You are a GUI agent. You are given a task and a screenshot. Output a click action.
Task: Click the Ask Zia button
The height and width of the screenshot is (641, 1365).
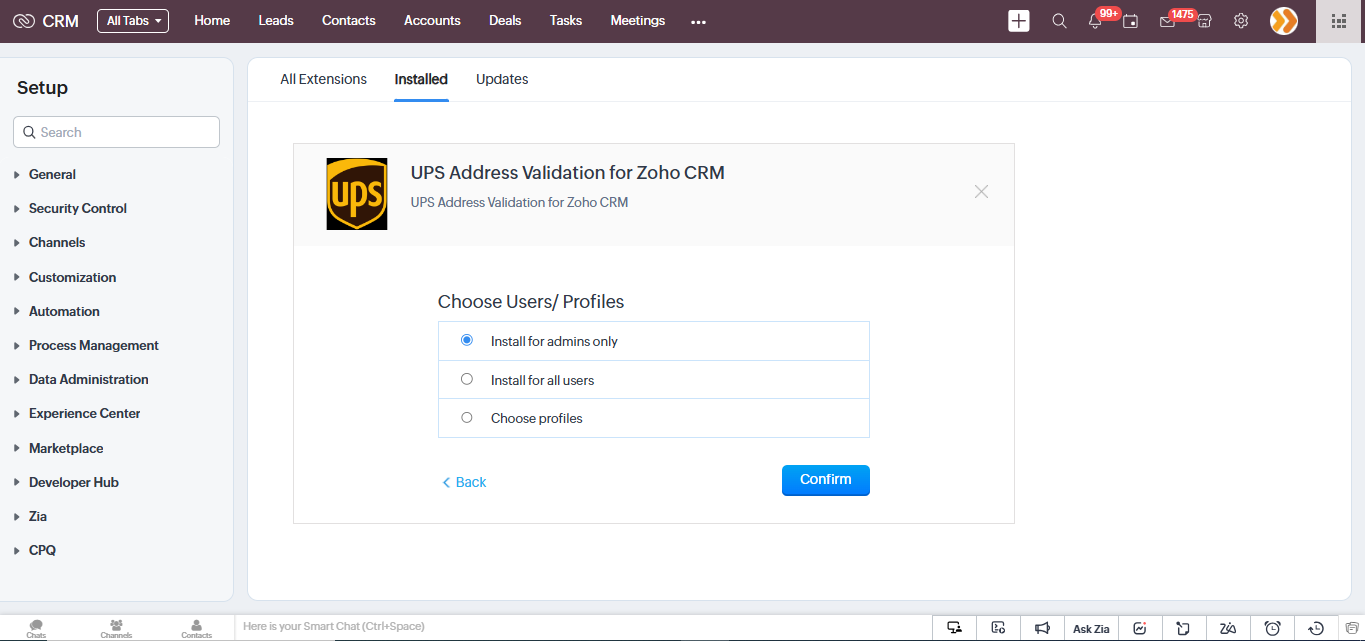click(x=1091, y=628)
